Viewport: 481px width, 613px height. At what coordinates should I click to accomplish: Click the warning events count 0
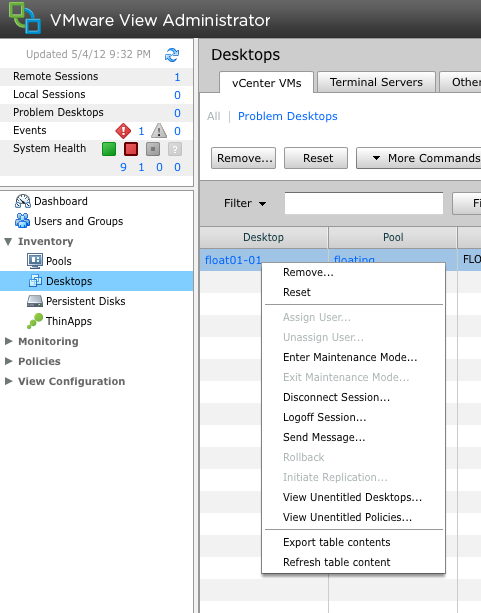pos(177,131)
